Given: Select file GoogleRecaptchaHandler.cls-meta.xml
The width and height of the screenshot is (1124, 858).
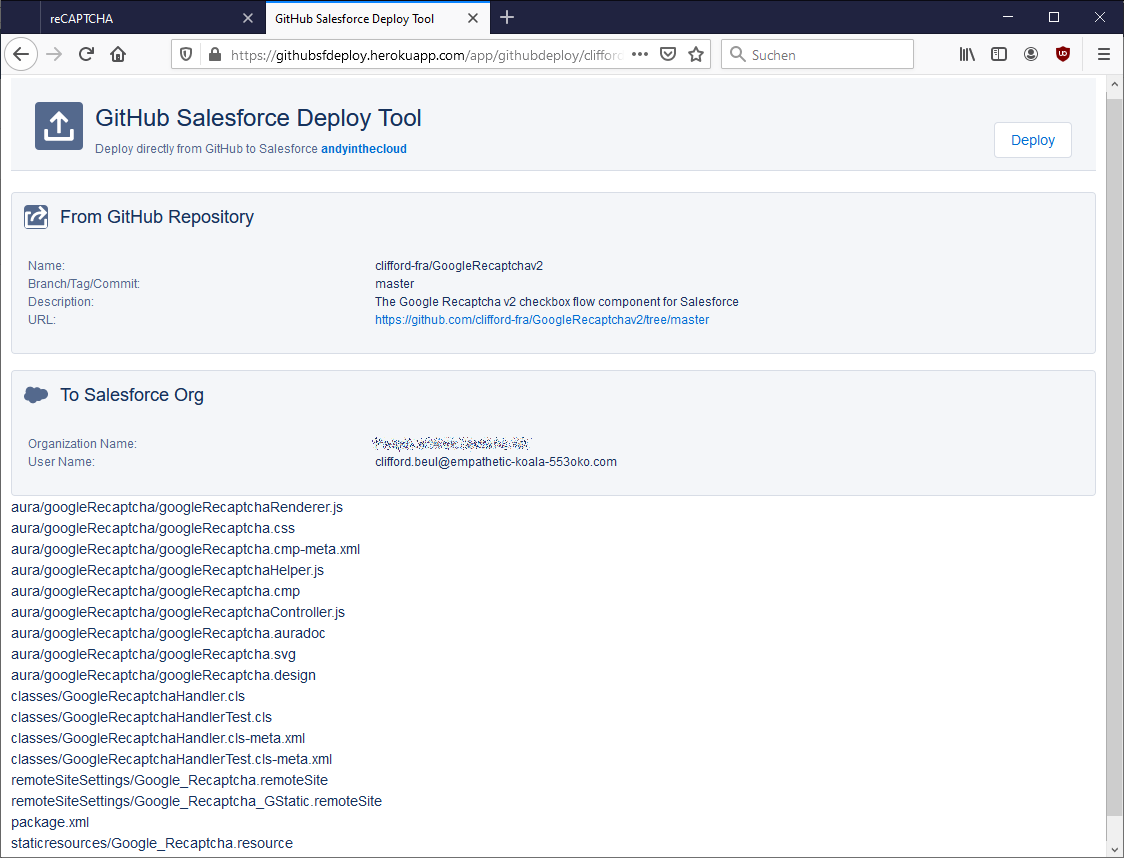Looking at the screenshot, I should [158, 738].
